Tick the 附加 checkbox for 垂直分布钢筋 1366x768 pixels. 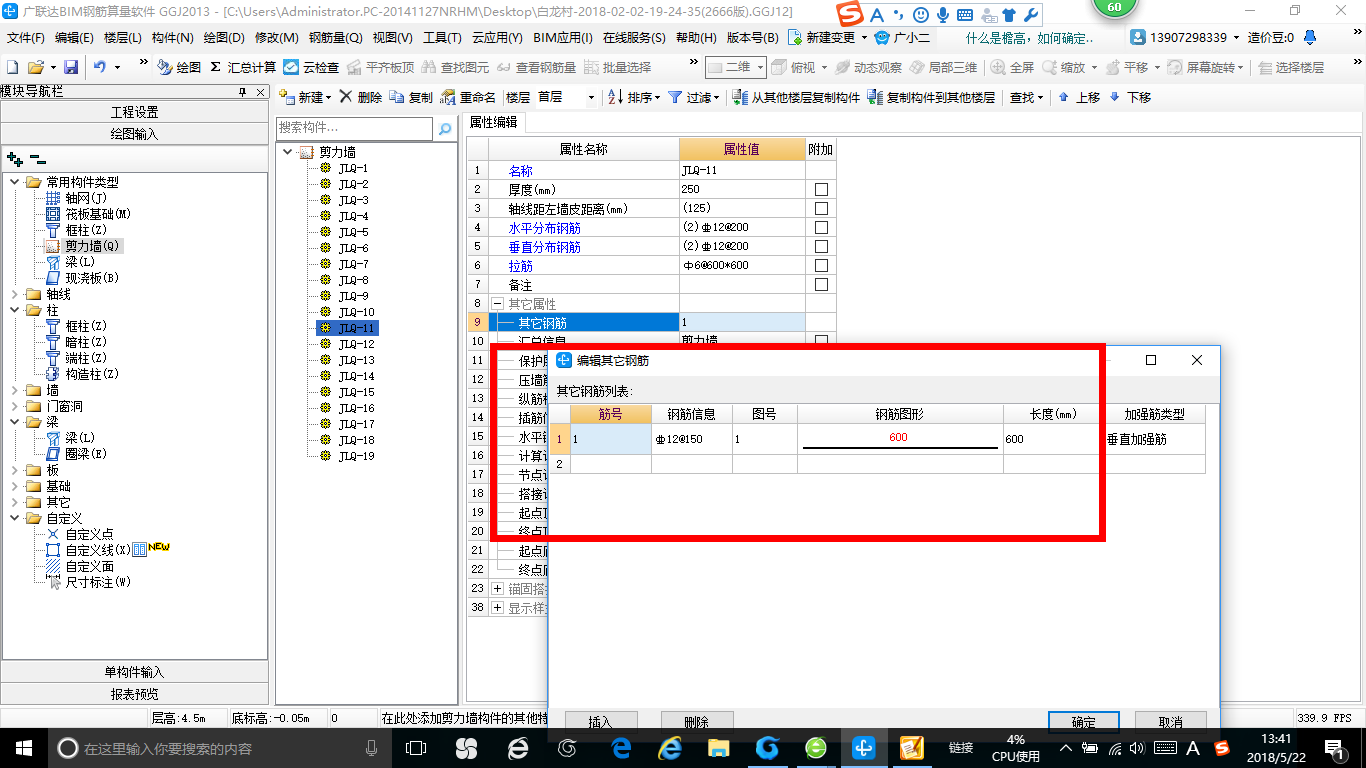coord(821,246)
